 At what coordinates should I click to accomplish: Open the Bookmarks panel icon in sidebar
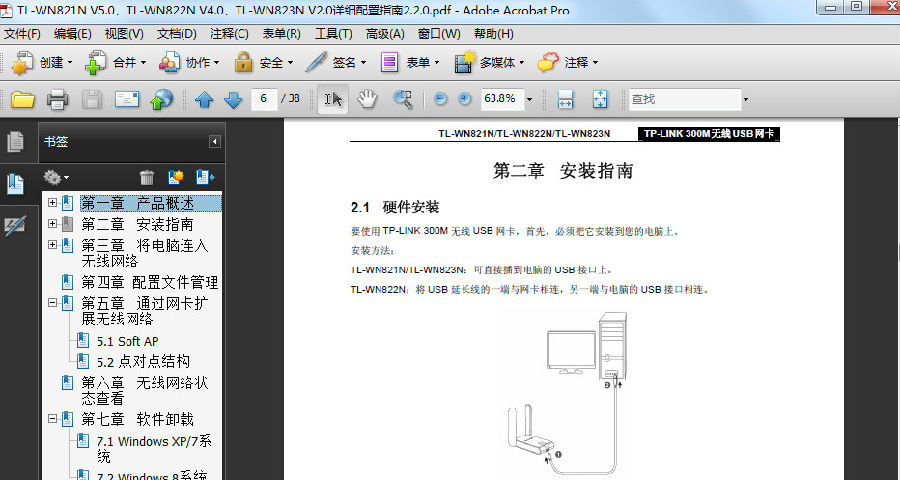15,184
